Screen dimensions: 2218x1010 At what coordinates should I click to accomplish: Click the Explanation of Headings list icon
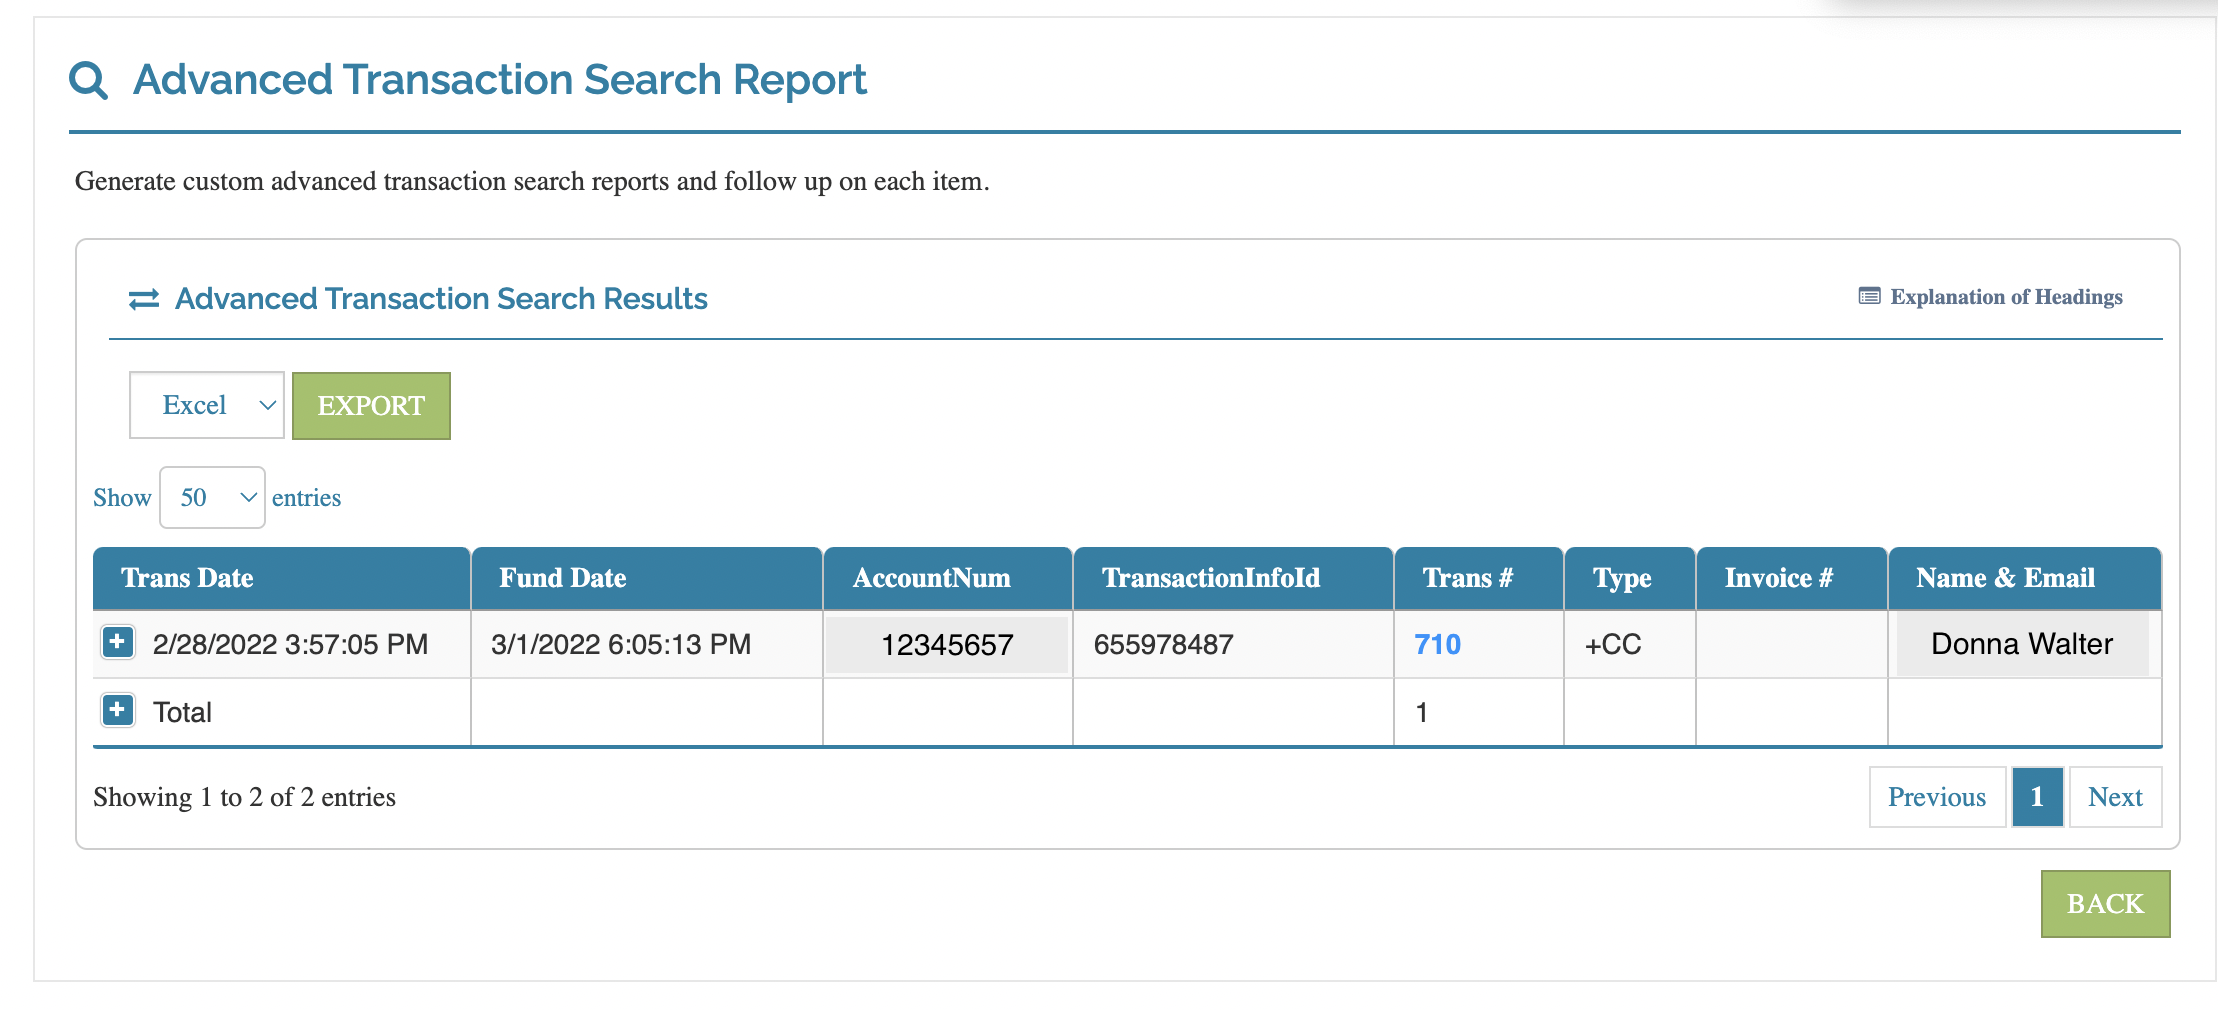tap(1868, 296)
